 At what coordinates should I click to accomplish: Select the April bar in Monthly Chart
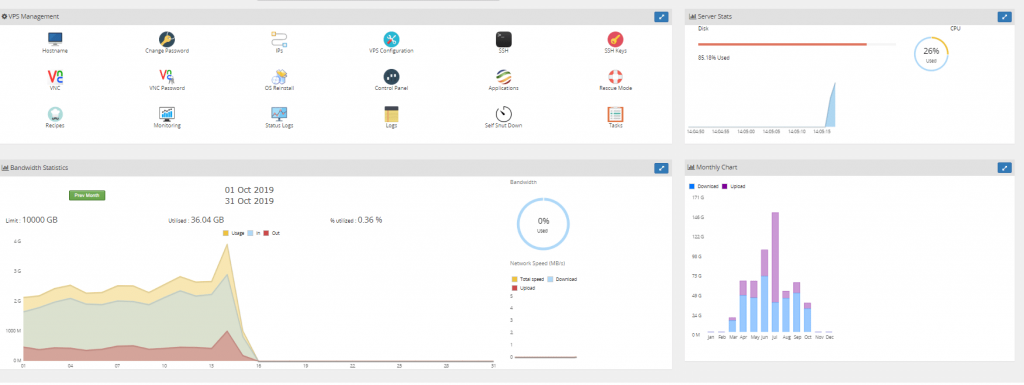click(743, 307)
